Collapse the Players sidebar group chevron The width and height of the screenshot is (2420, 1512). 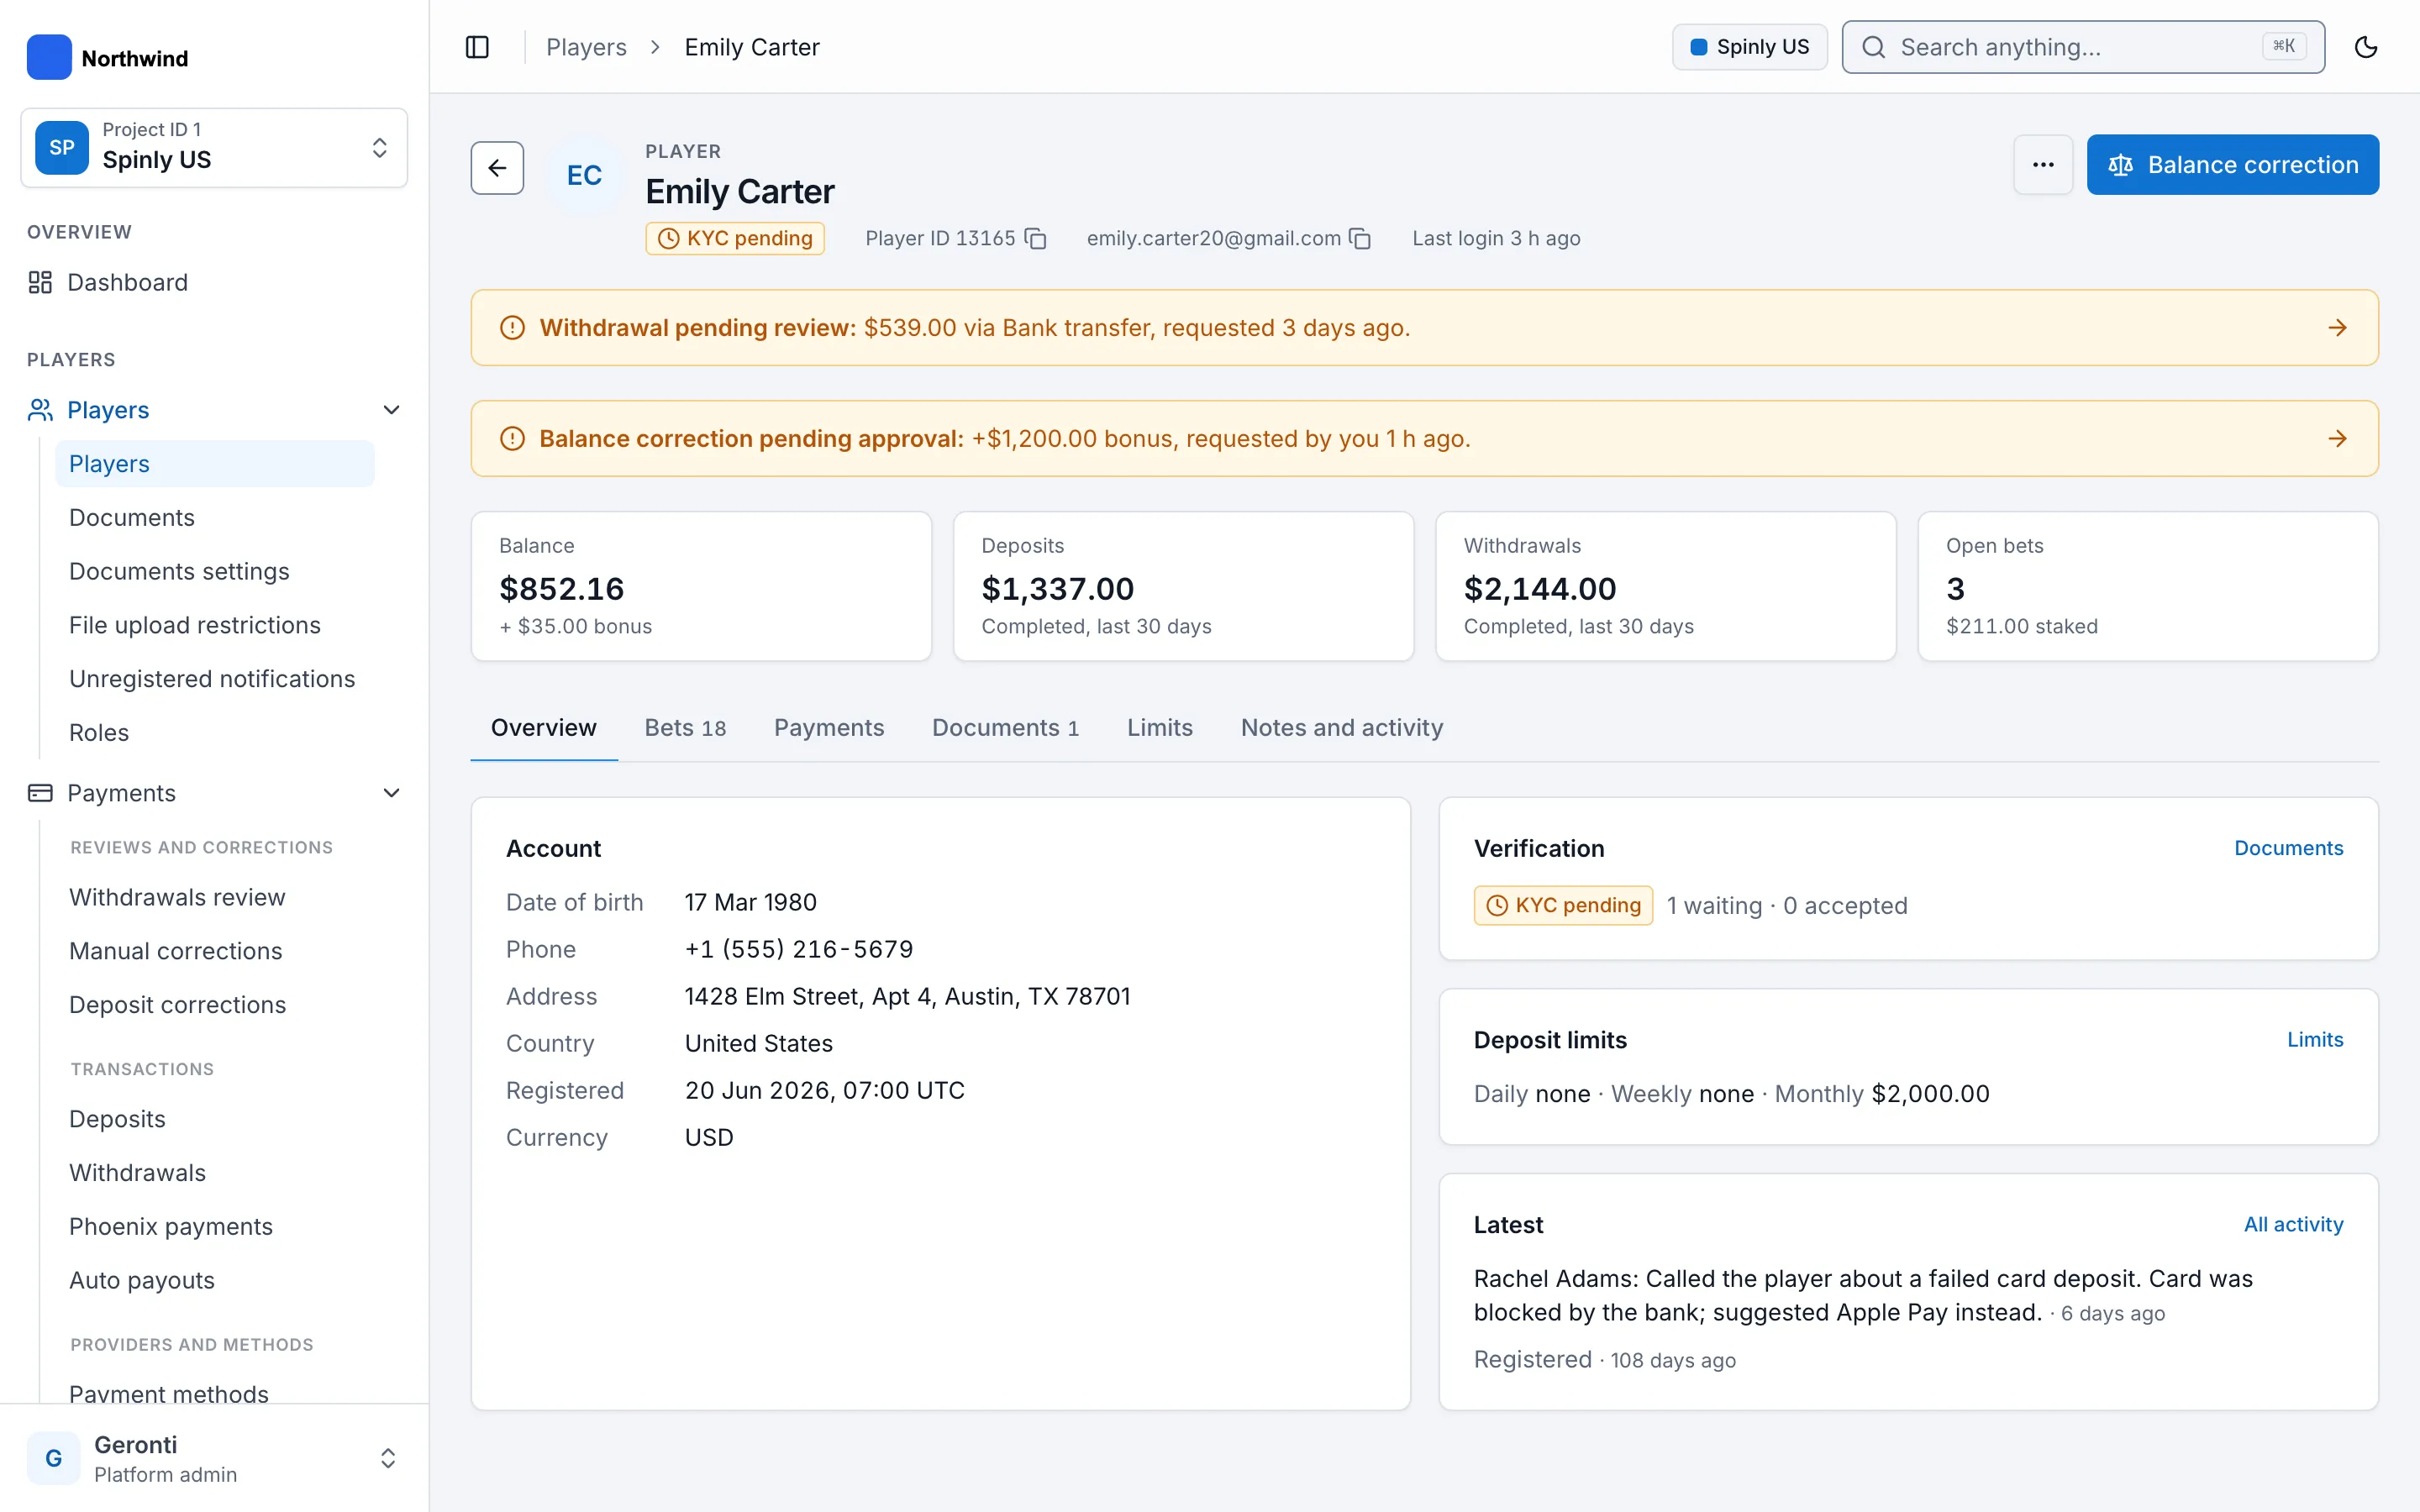pyautogui.click(x=392, y=410)
